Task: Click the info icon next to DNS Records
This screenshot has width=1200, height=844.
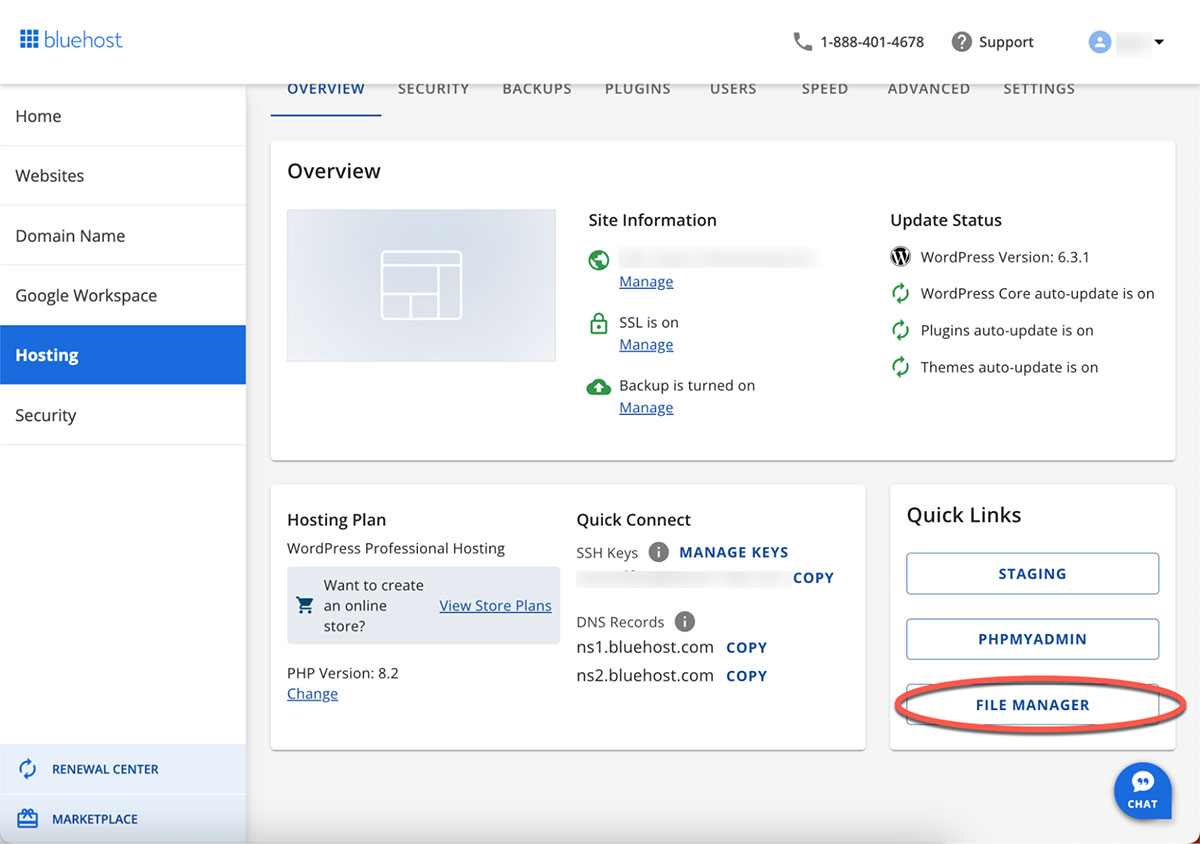Action: click(684, 621)
